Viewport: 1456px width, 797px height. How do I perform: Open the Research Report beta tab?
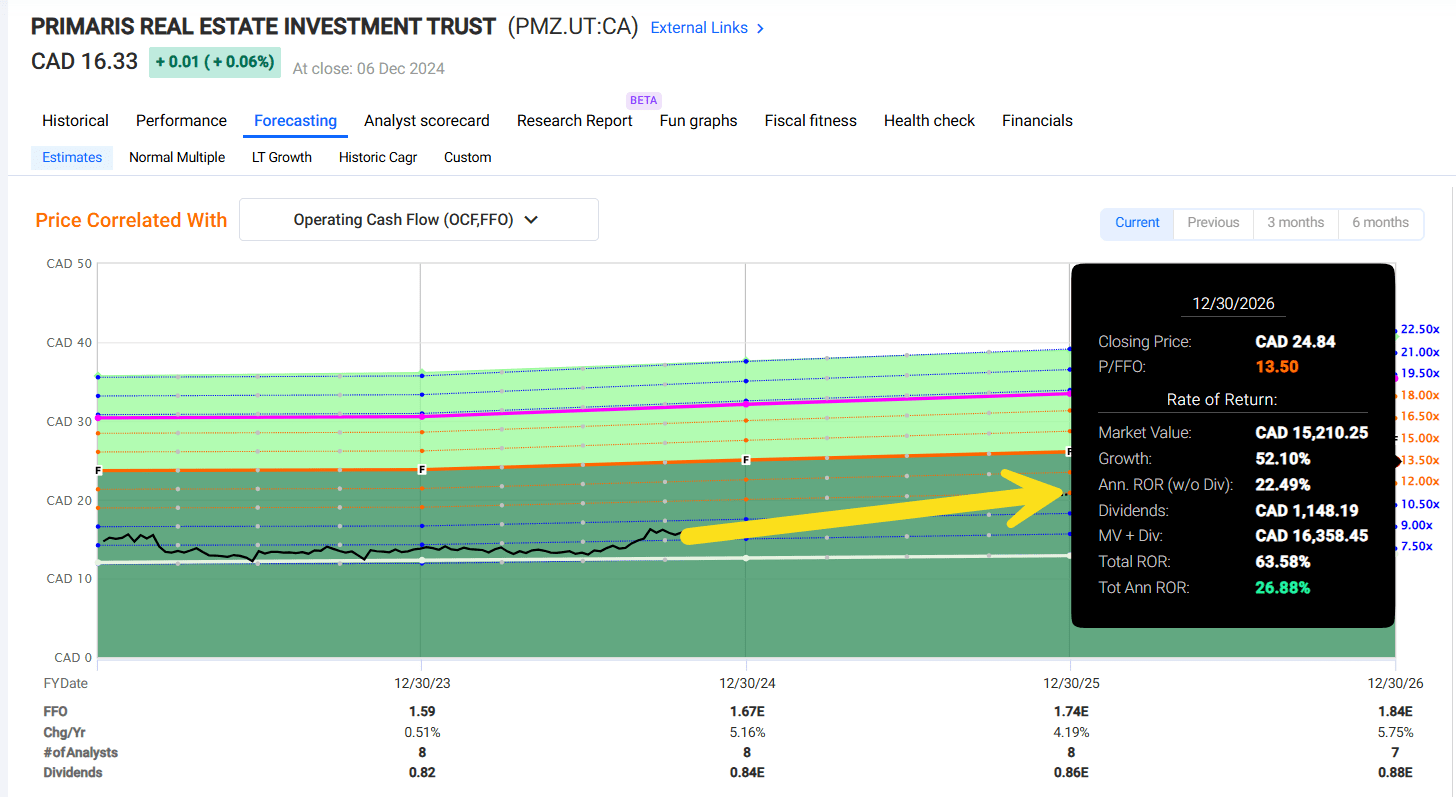pyautogui.click(x=574, y=120)
